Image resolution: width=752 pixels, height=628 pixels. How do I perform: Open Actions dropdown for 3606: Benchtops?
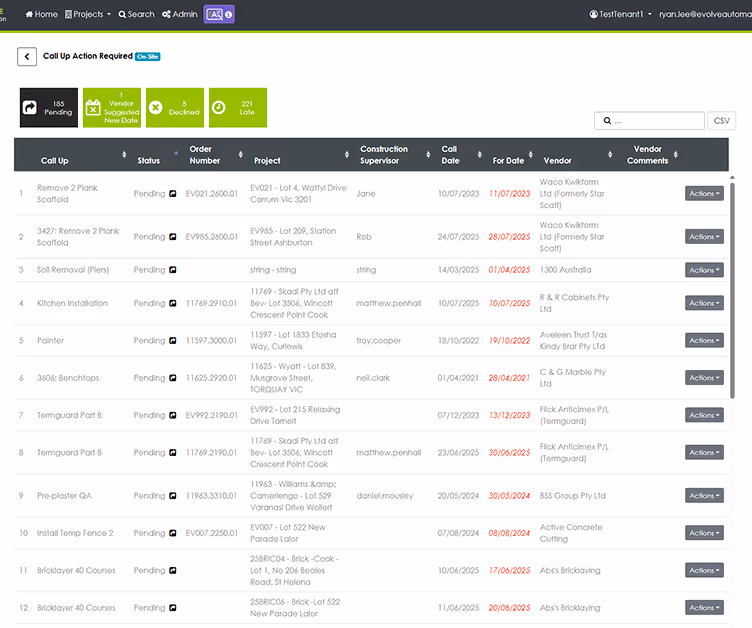tap(704, 378)
